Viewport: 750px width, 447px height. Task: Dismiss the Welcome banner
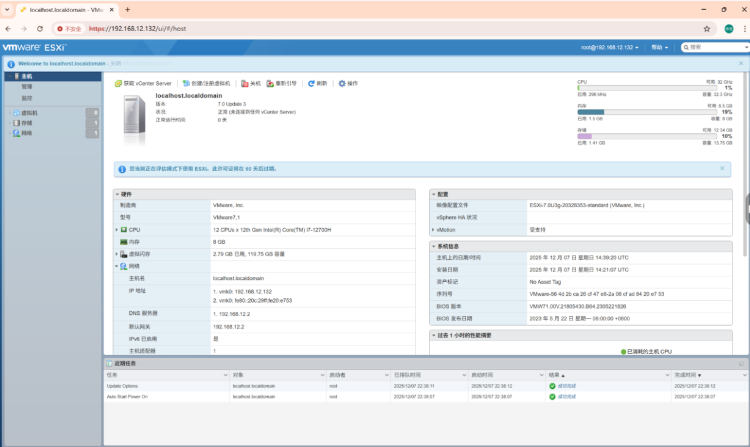(741, 63)
